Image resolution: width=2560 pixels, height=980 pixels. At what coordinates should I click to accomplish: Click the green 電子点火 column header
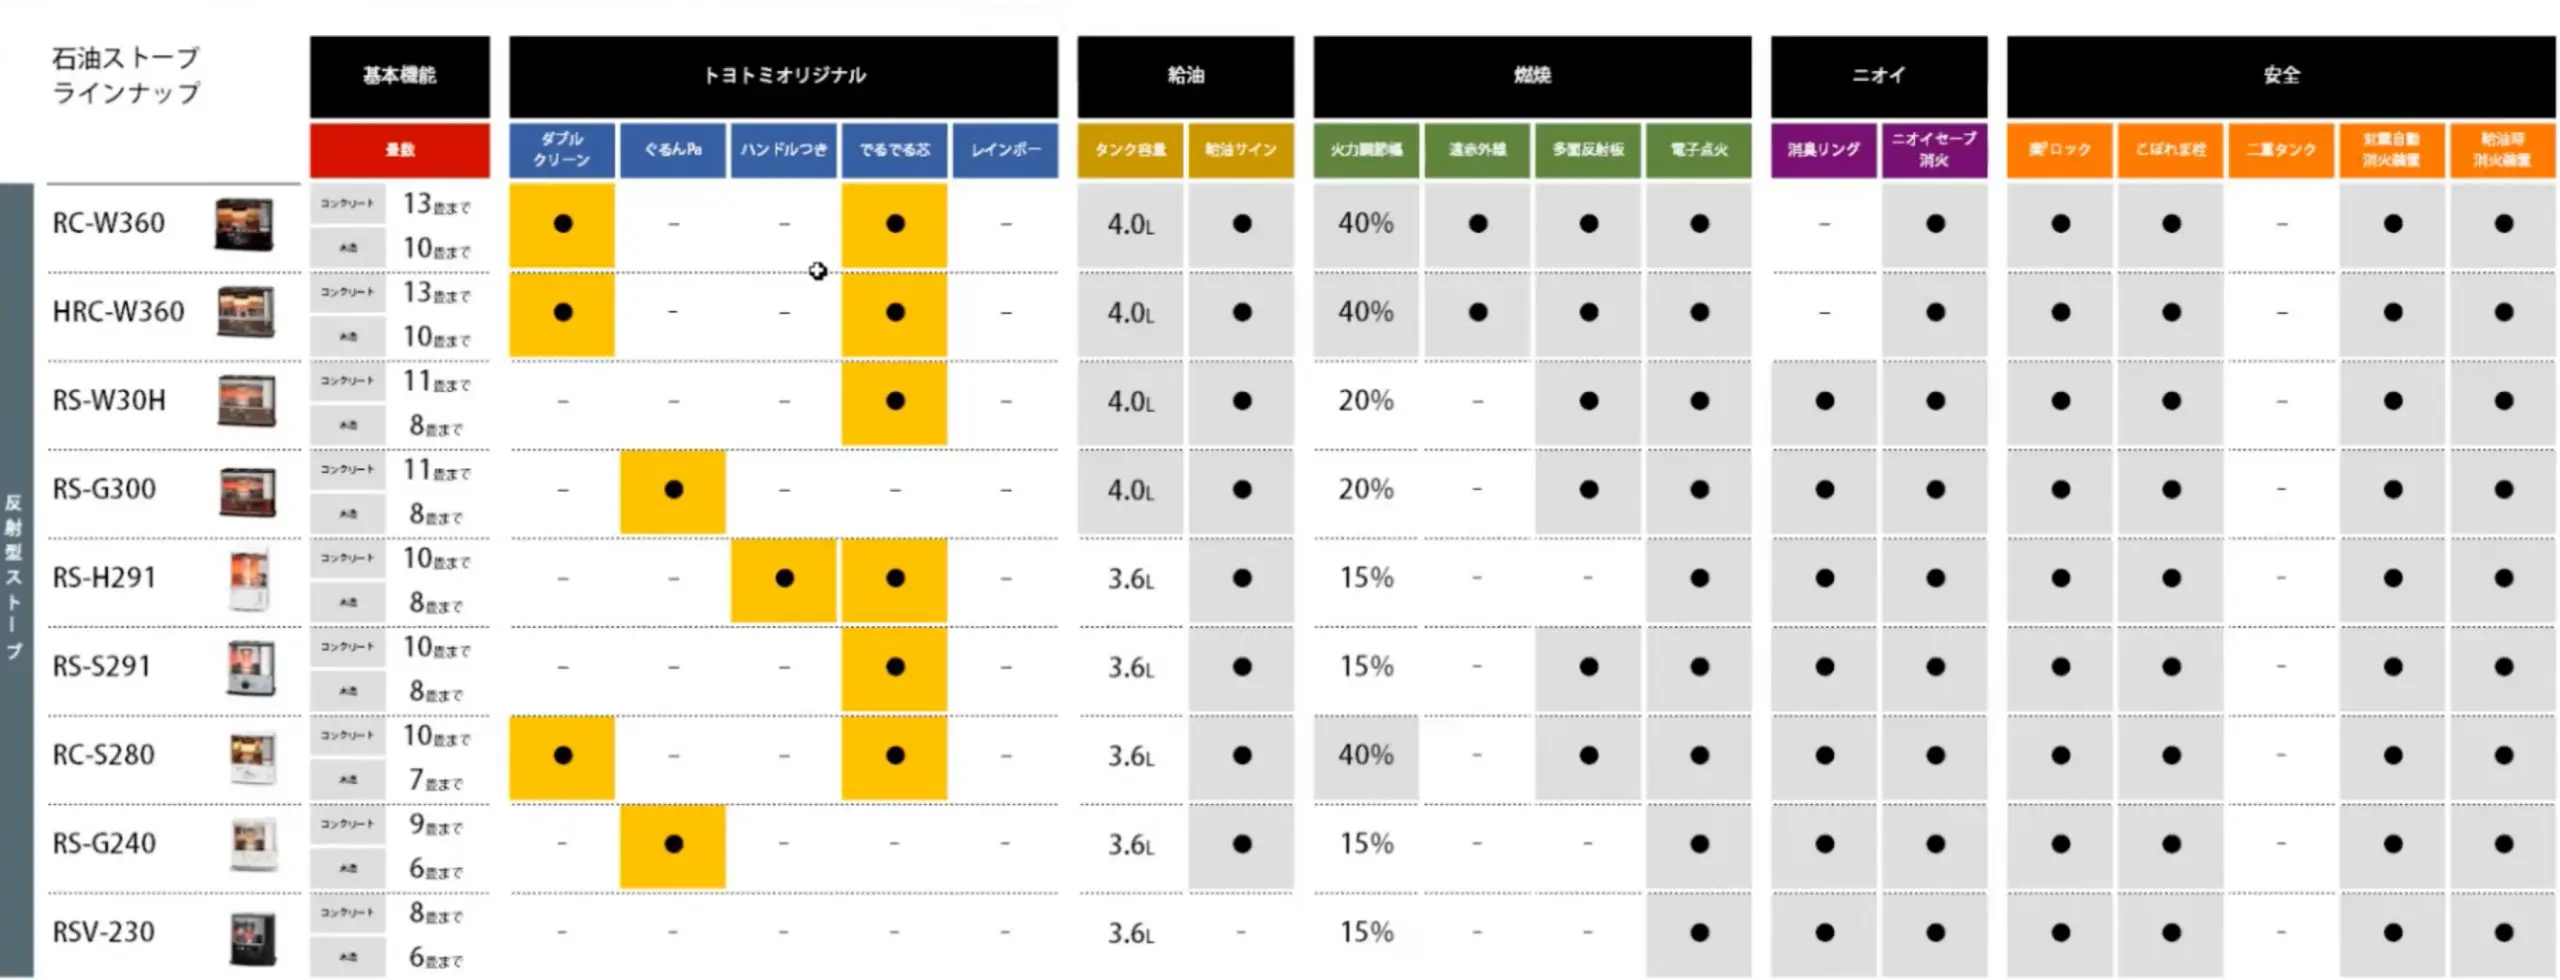click(1698, 150)
